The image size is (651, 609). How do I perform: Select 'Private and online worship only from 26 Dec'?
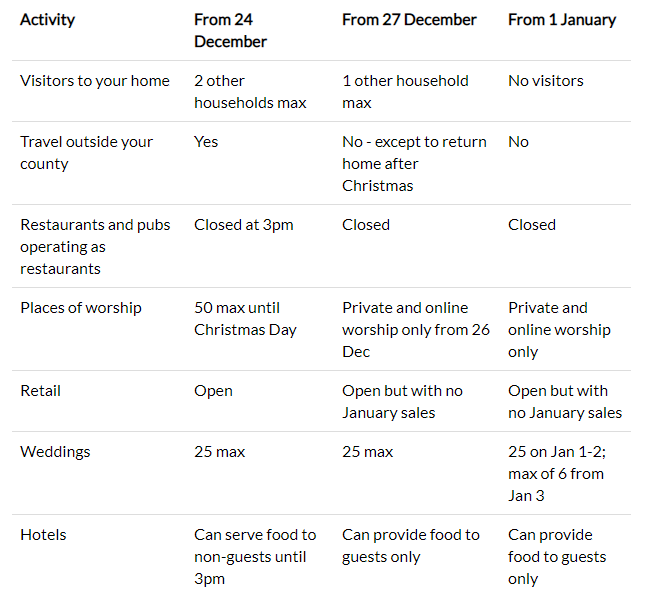point(416,330)
